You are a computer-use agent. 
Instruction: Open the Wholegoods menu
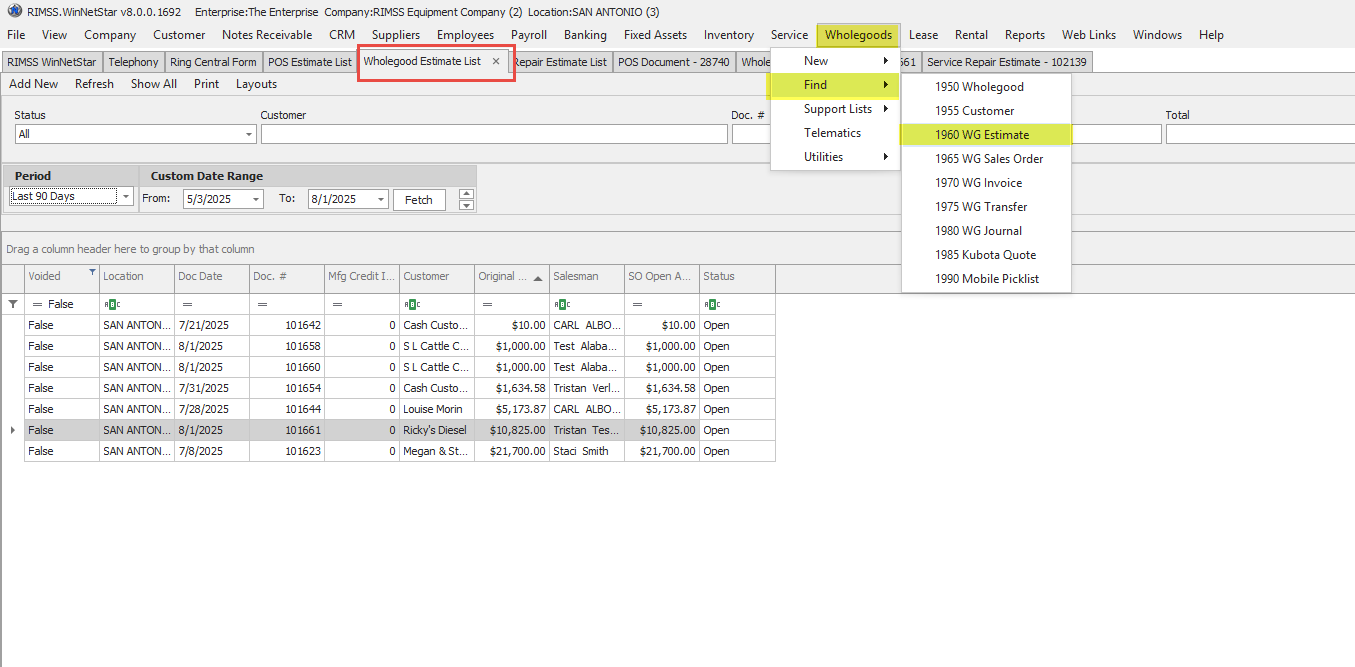(858, 35)
